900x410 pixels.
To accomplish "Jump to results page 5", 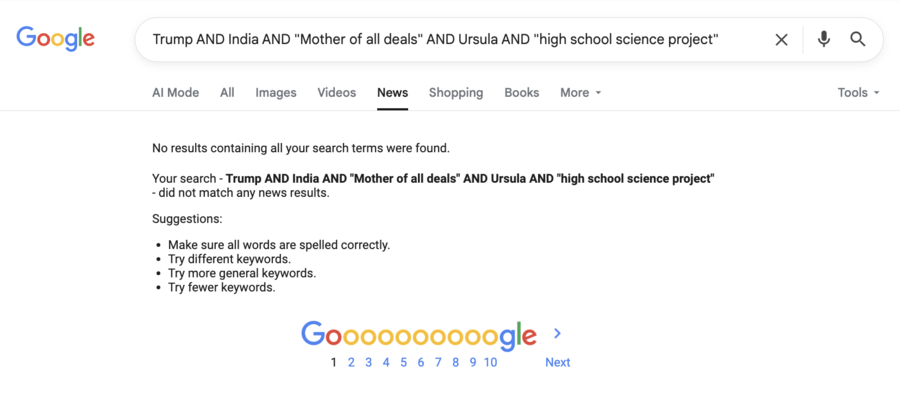I will click(404, 363).
